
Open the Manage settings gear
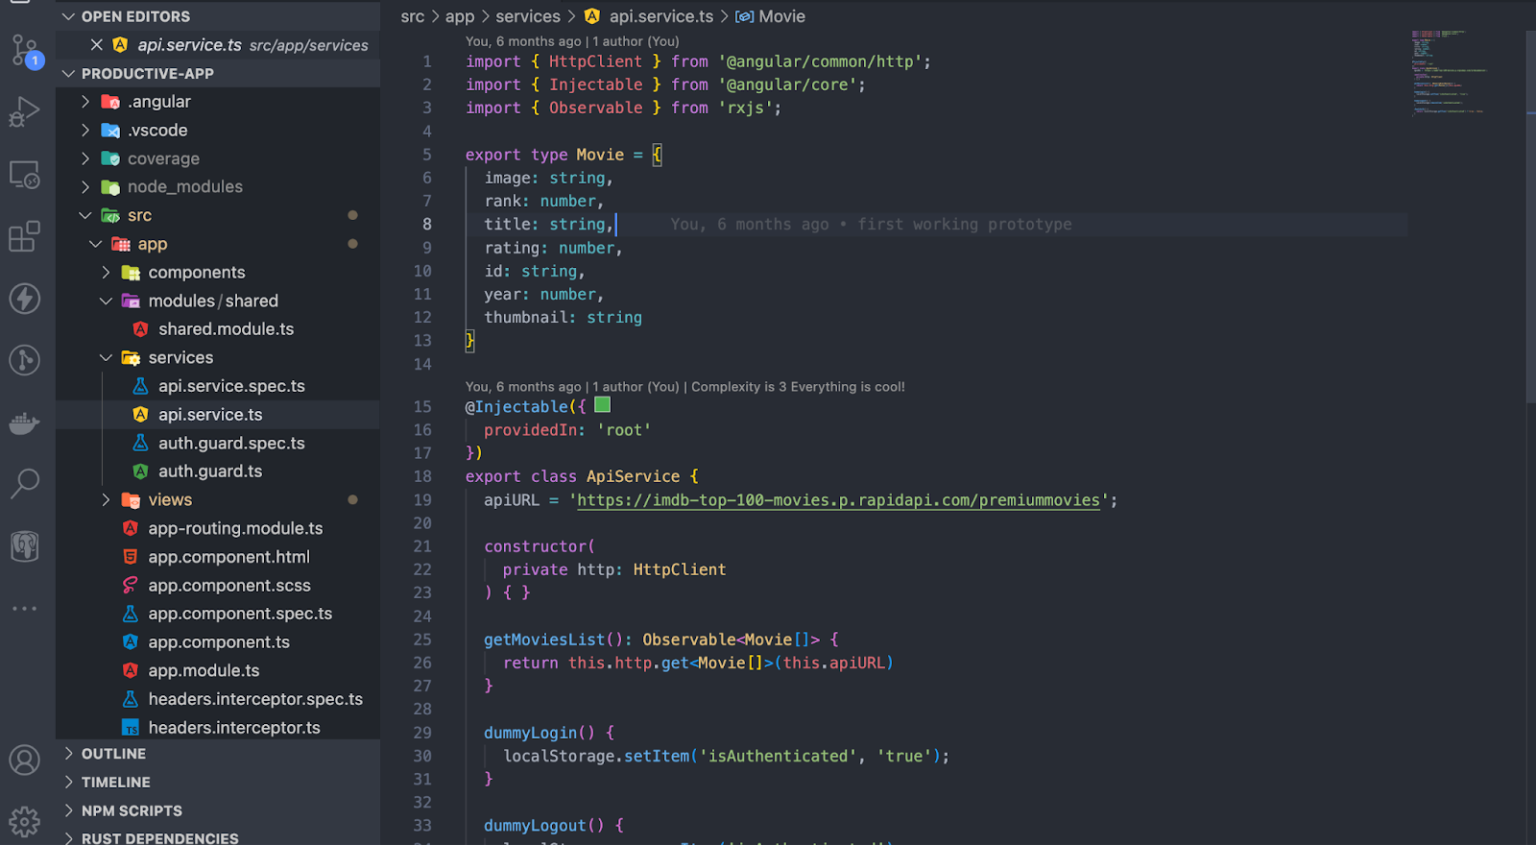pyautogui.click(x=24, y=821)
